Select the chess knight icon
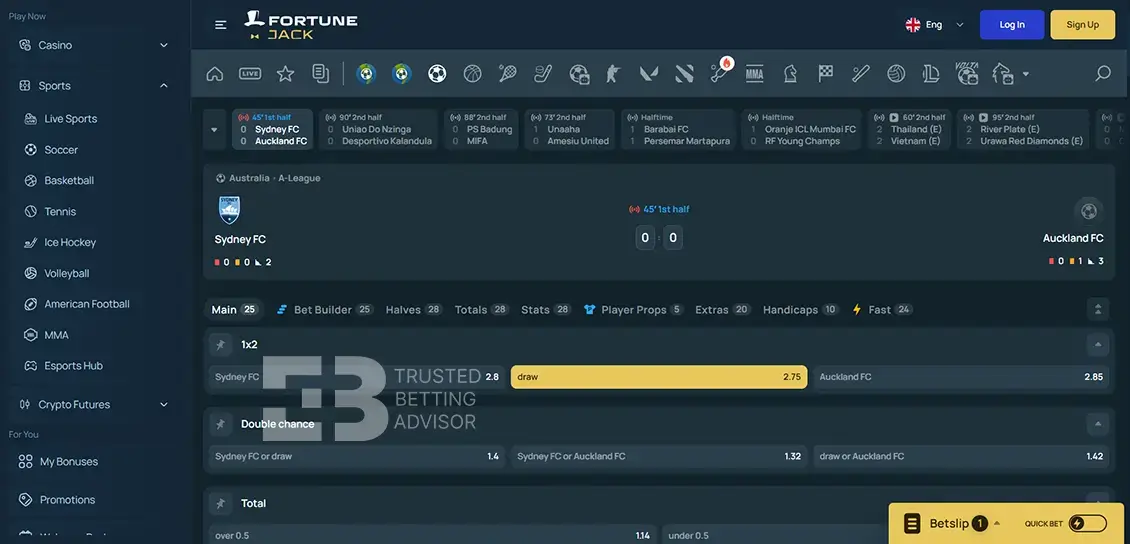 (x=790, y=73)
